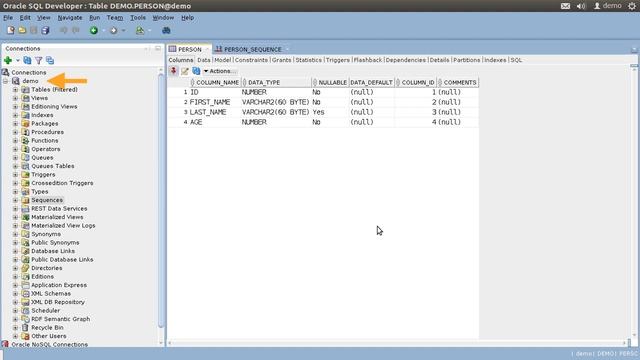
Task: Click the green plus New Connection icon
Action: tap(8, 60)
